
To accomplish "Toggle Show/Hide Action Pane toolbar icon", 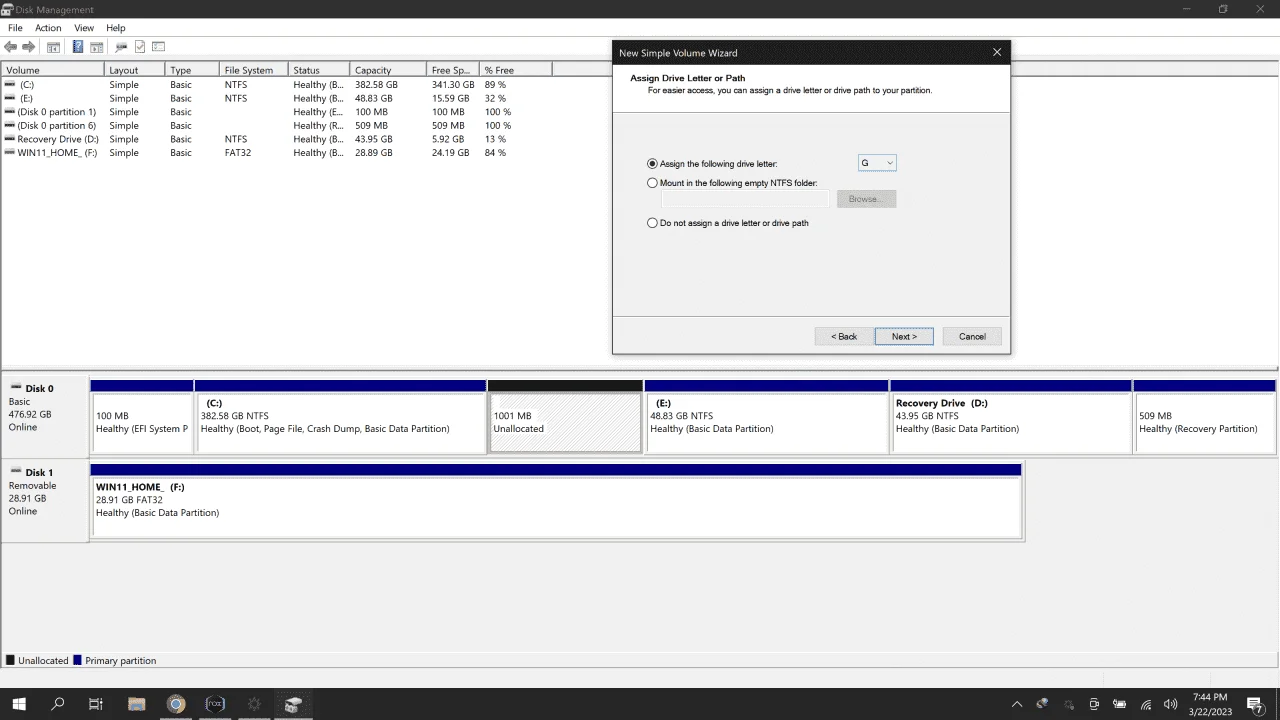I will point(97,47).
